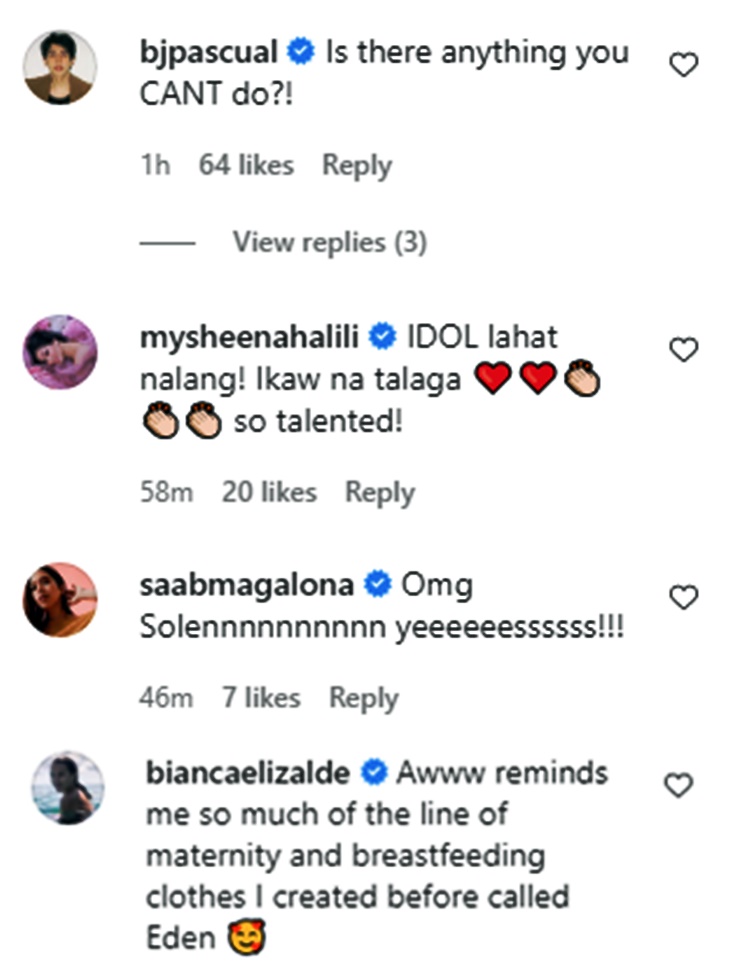
Task: Show the 7 likes on saabmagalona's comment
Action: pyautogui.click(x=261, y=697)
